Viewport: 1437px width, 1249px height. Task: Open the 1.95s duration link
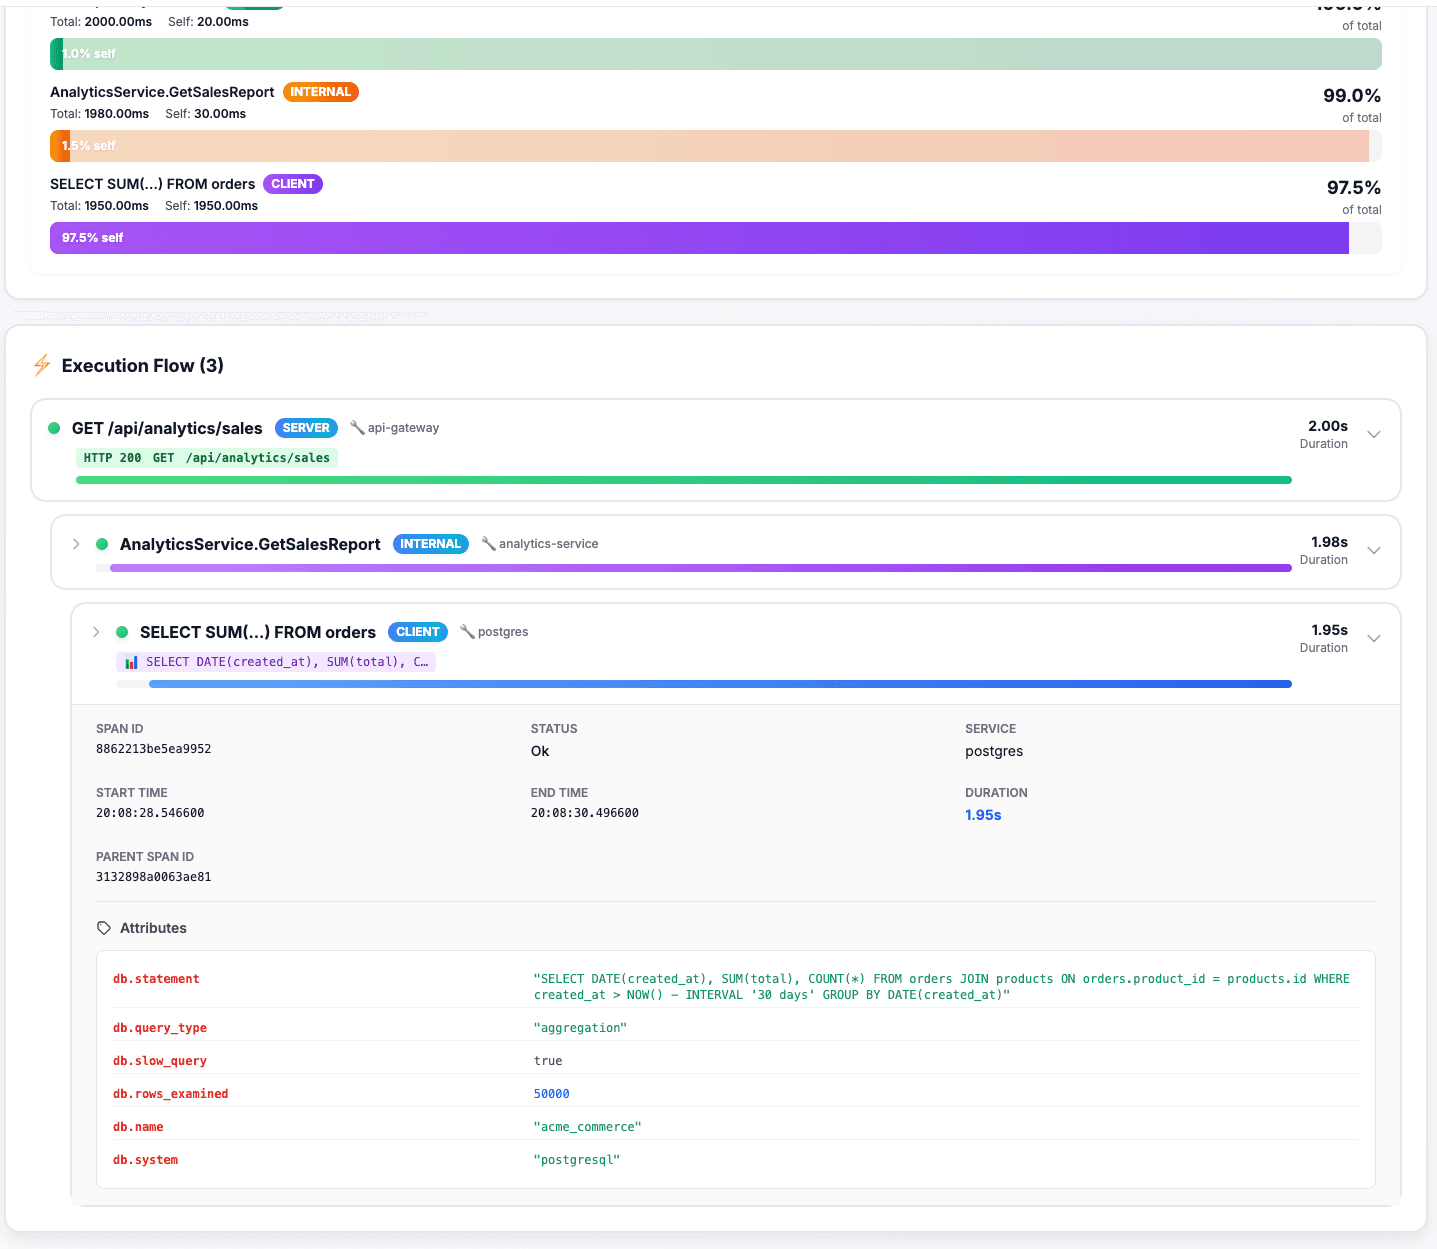click(x=982, y=814)
